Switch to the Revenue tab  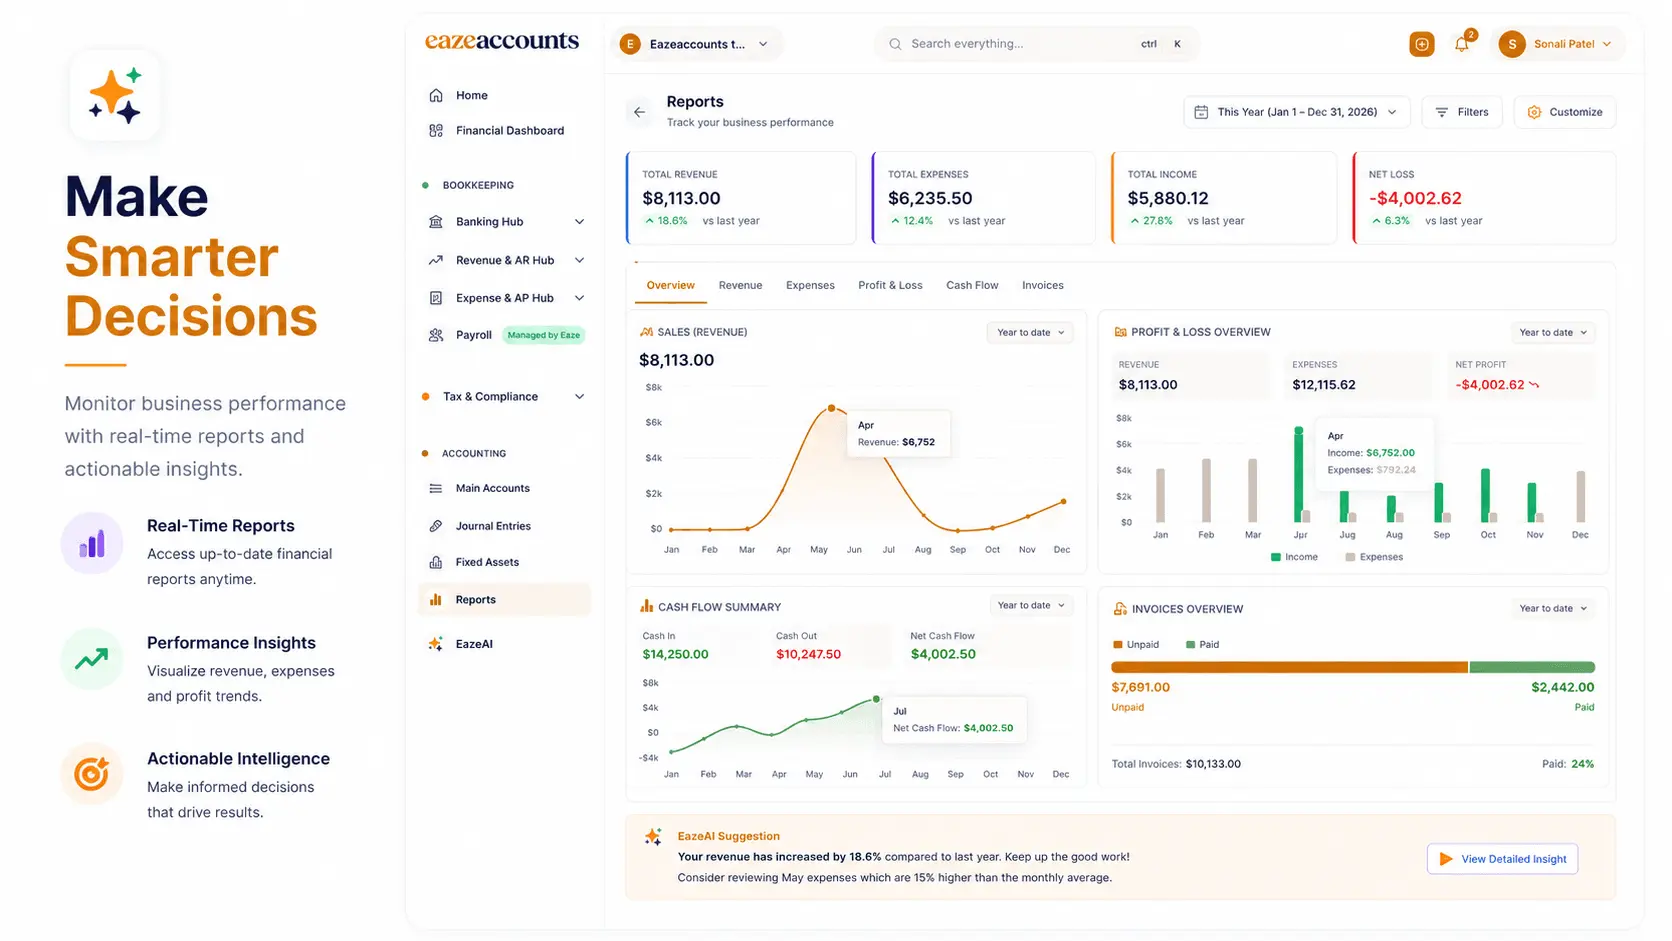coord(740,286)
